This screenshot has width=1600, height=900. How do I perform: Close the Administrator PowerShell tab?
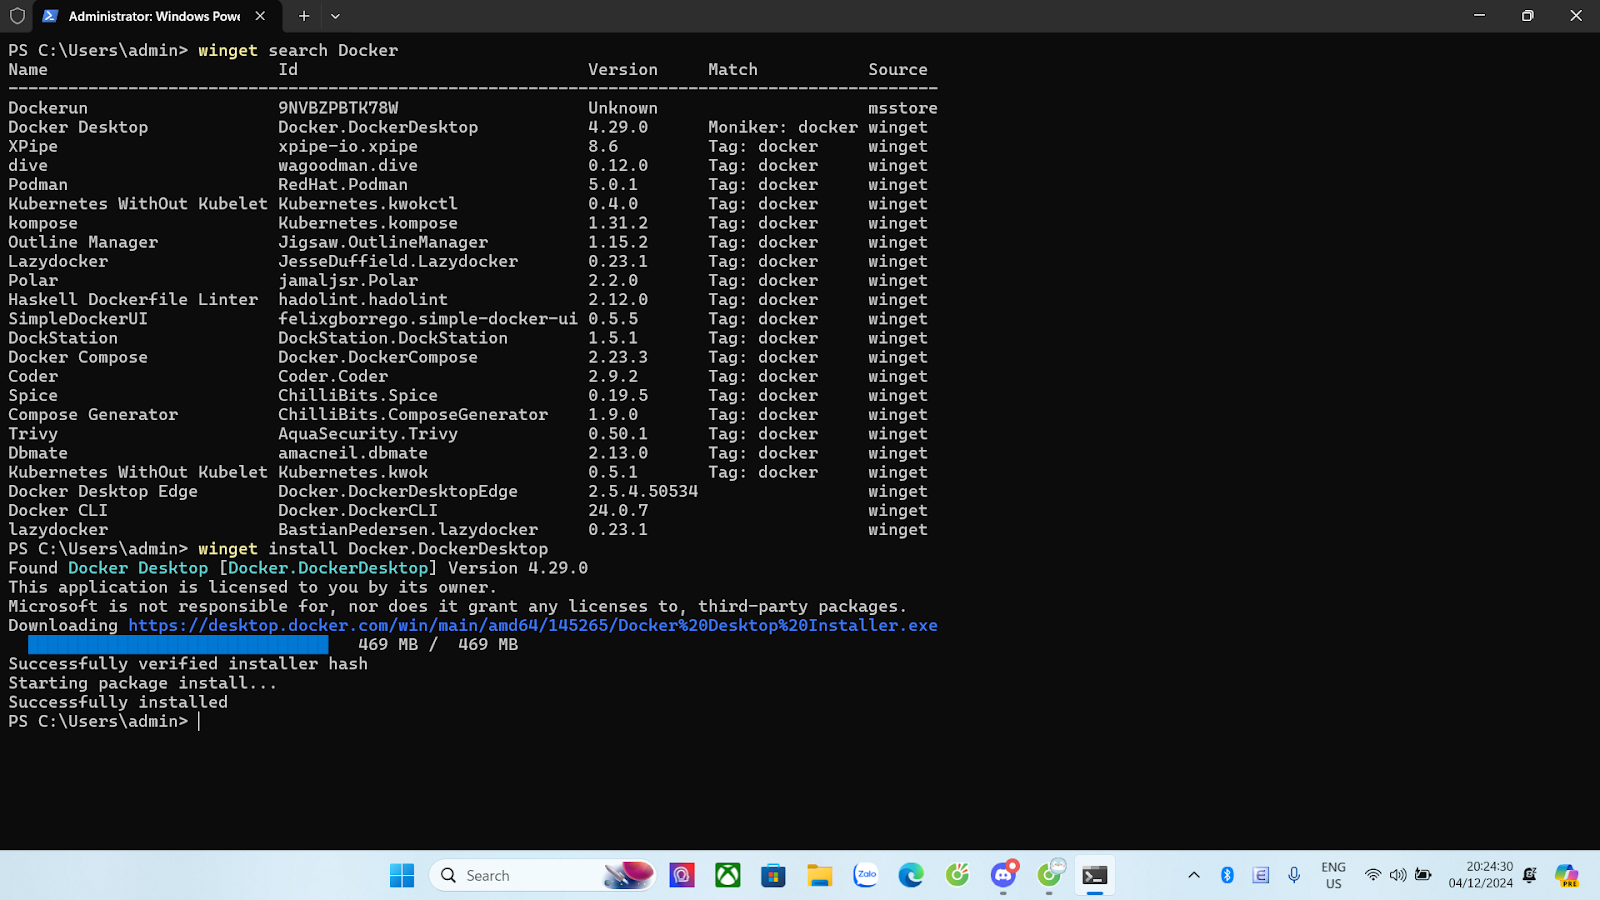(x=260, y=16)
